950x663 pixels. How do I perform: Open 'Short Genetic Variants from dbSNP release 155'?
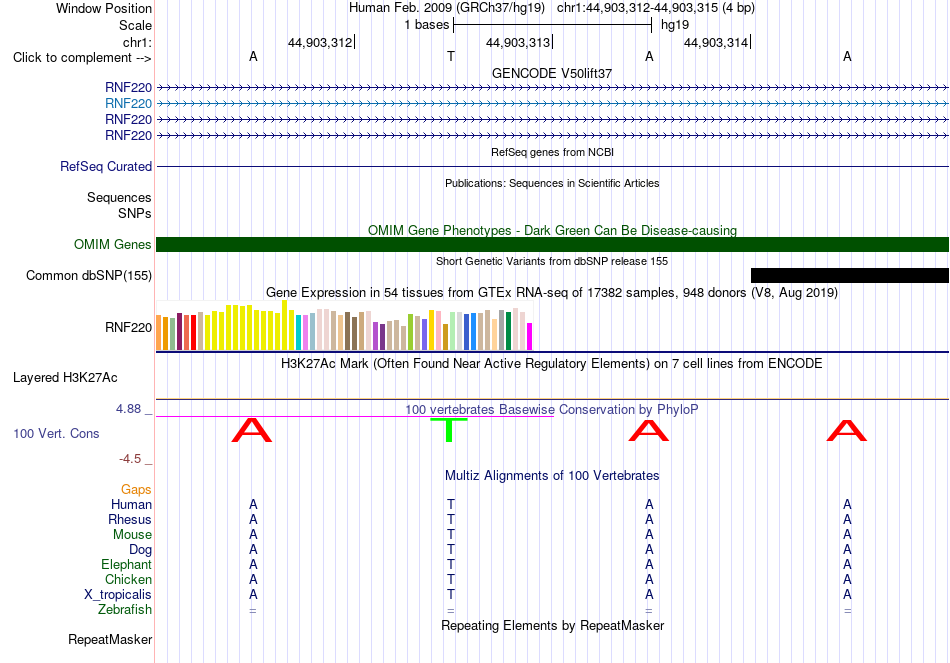click(x=552, y=261)
